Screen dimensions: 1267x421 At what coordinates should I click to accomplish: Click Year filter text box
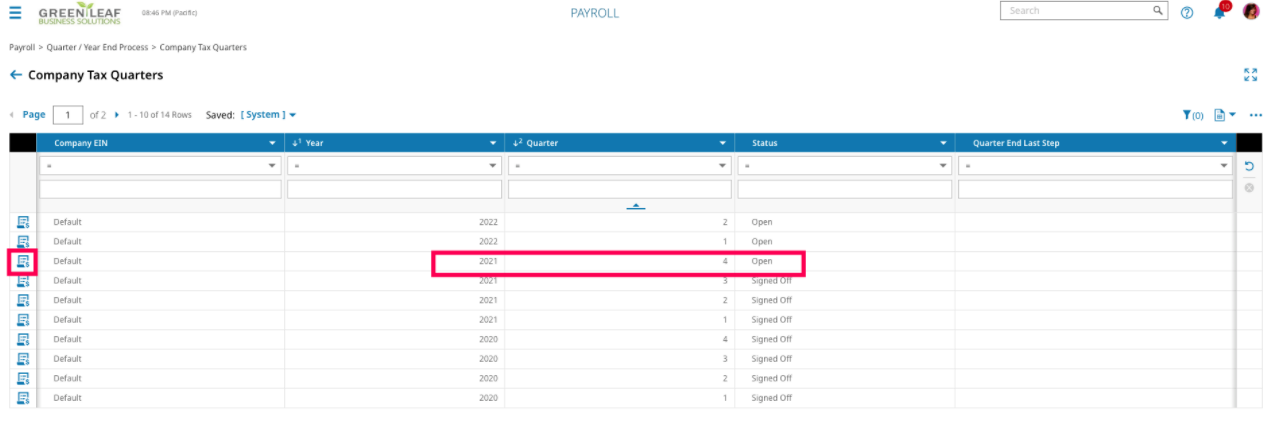394,189
